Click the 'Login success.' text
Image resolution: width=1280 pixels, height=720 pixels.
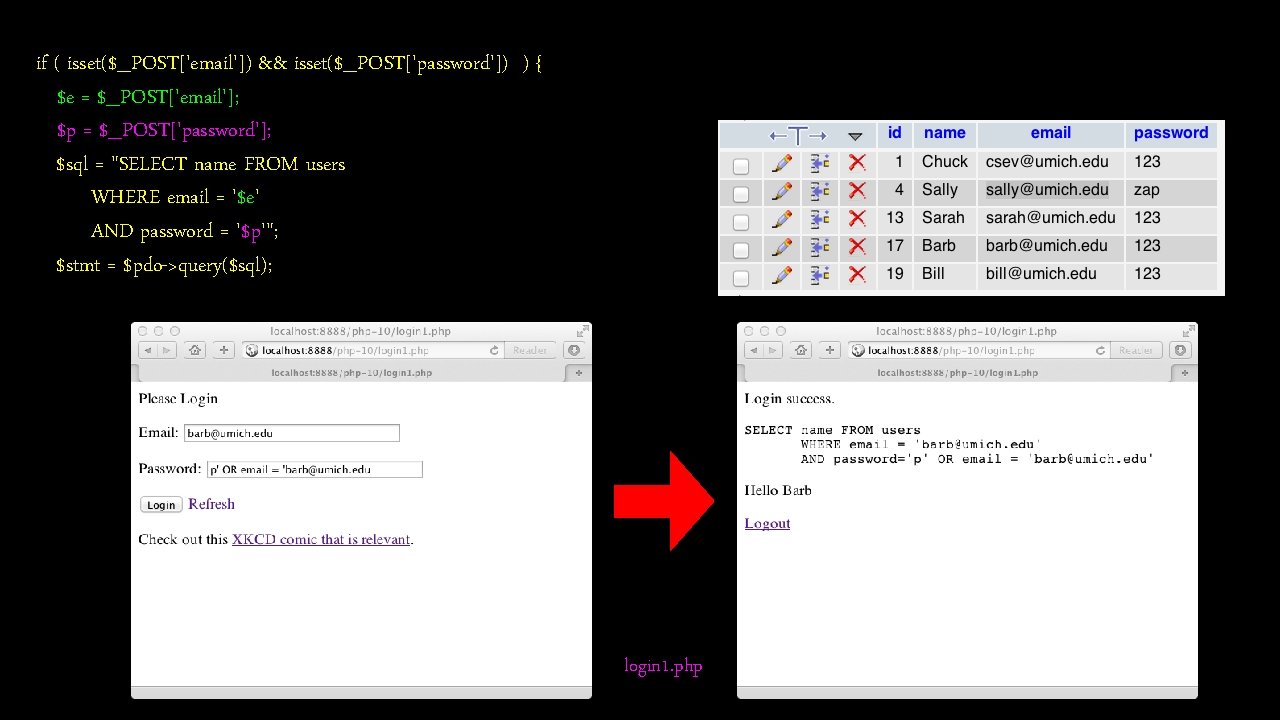[789, 399]
